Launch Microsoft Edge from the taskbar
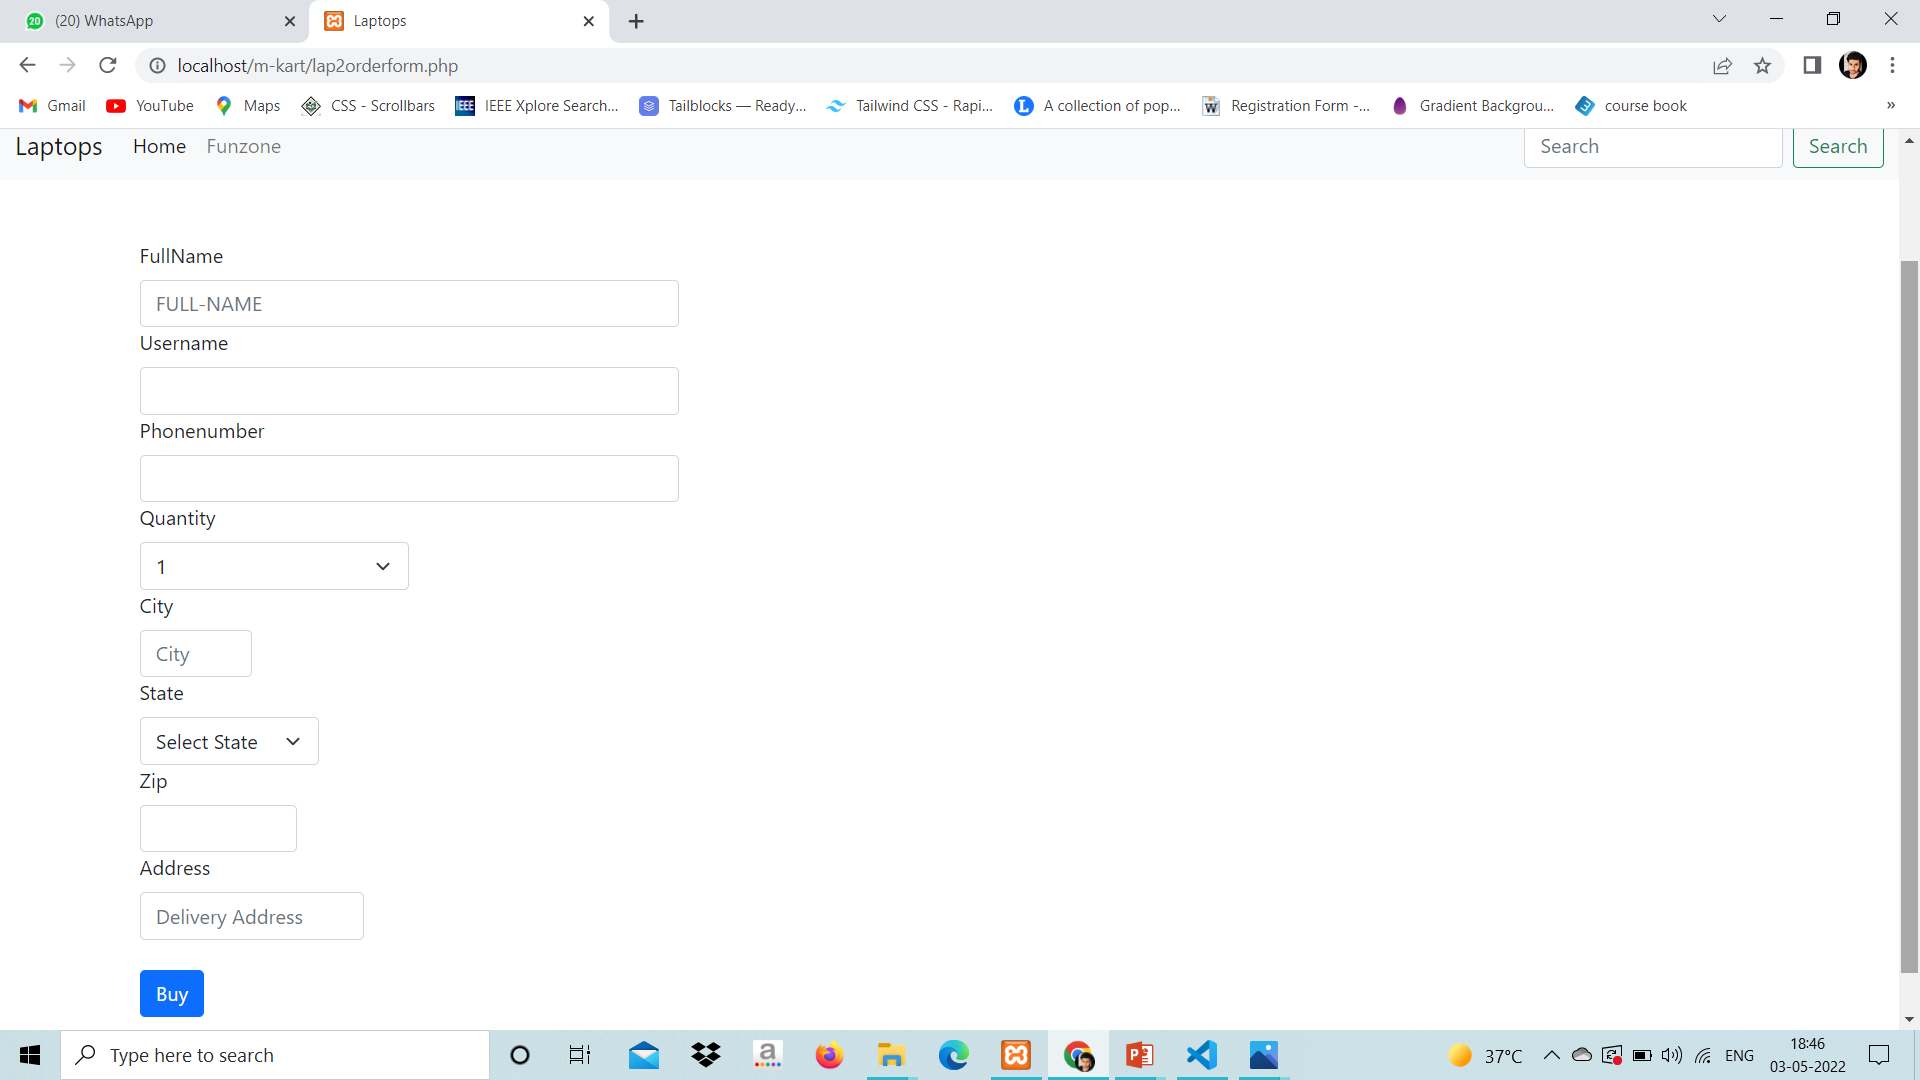Viewport: 1920px width, 1080px height. [953, 1055]
